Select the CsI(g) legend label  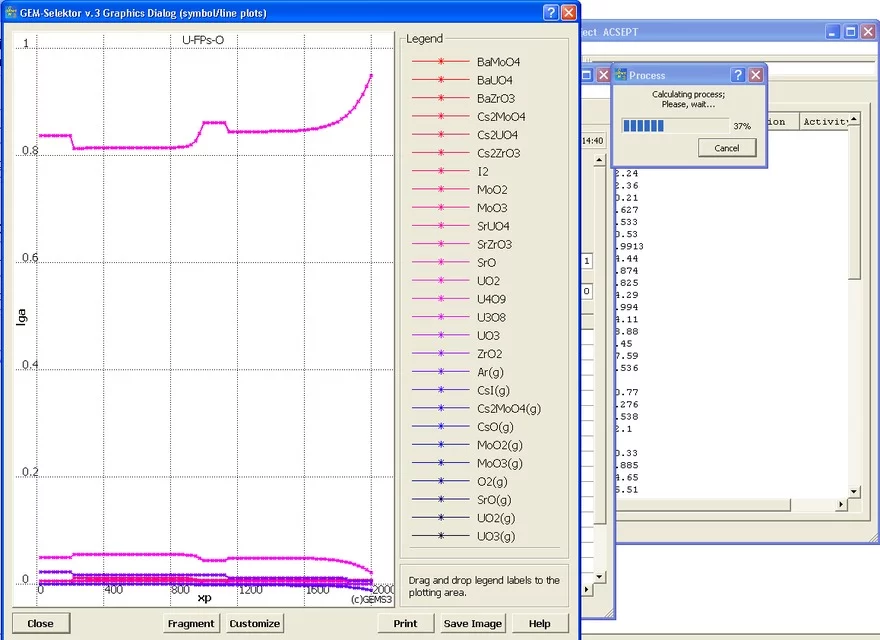click(493, 390)
